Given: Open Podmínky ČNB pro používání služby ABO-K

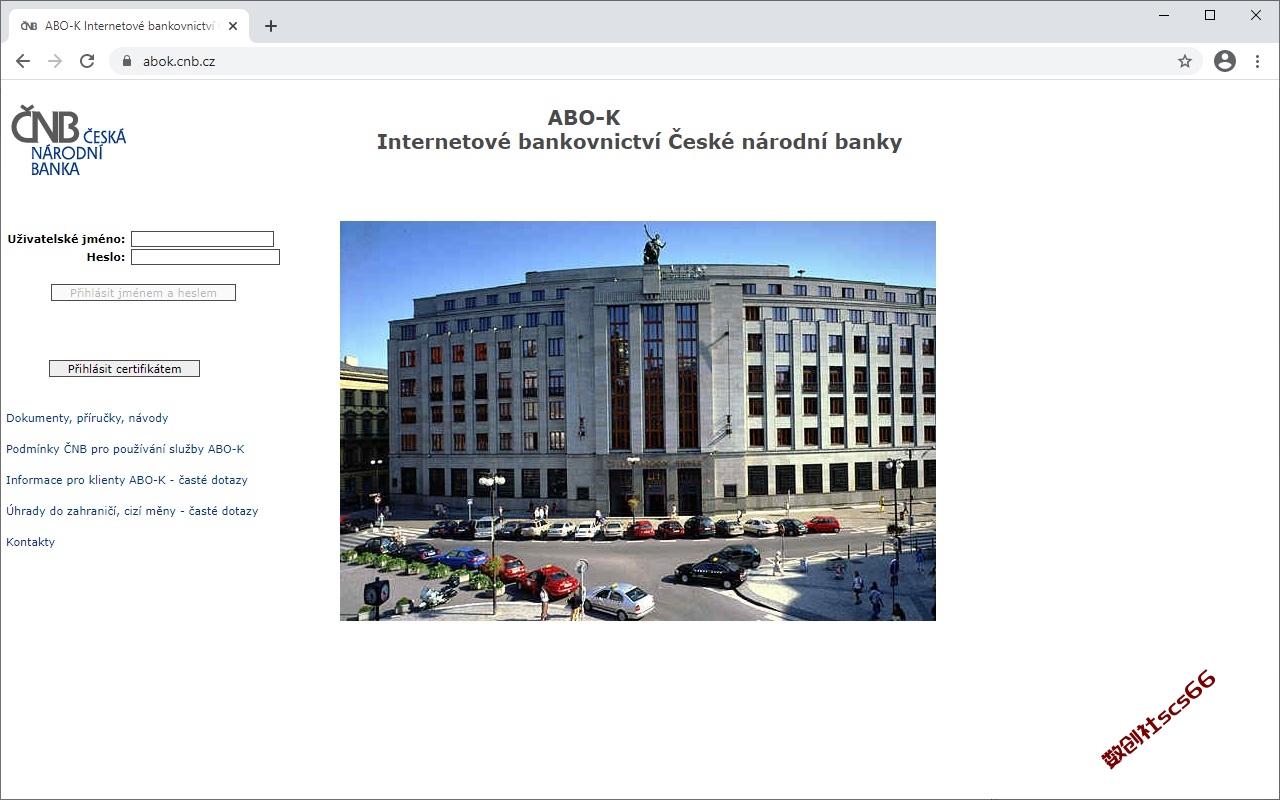Looking at the screenshot, I should coord(125,449).
